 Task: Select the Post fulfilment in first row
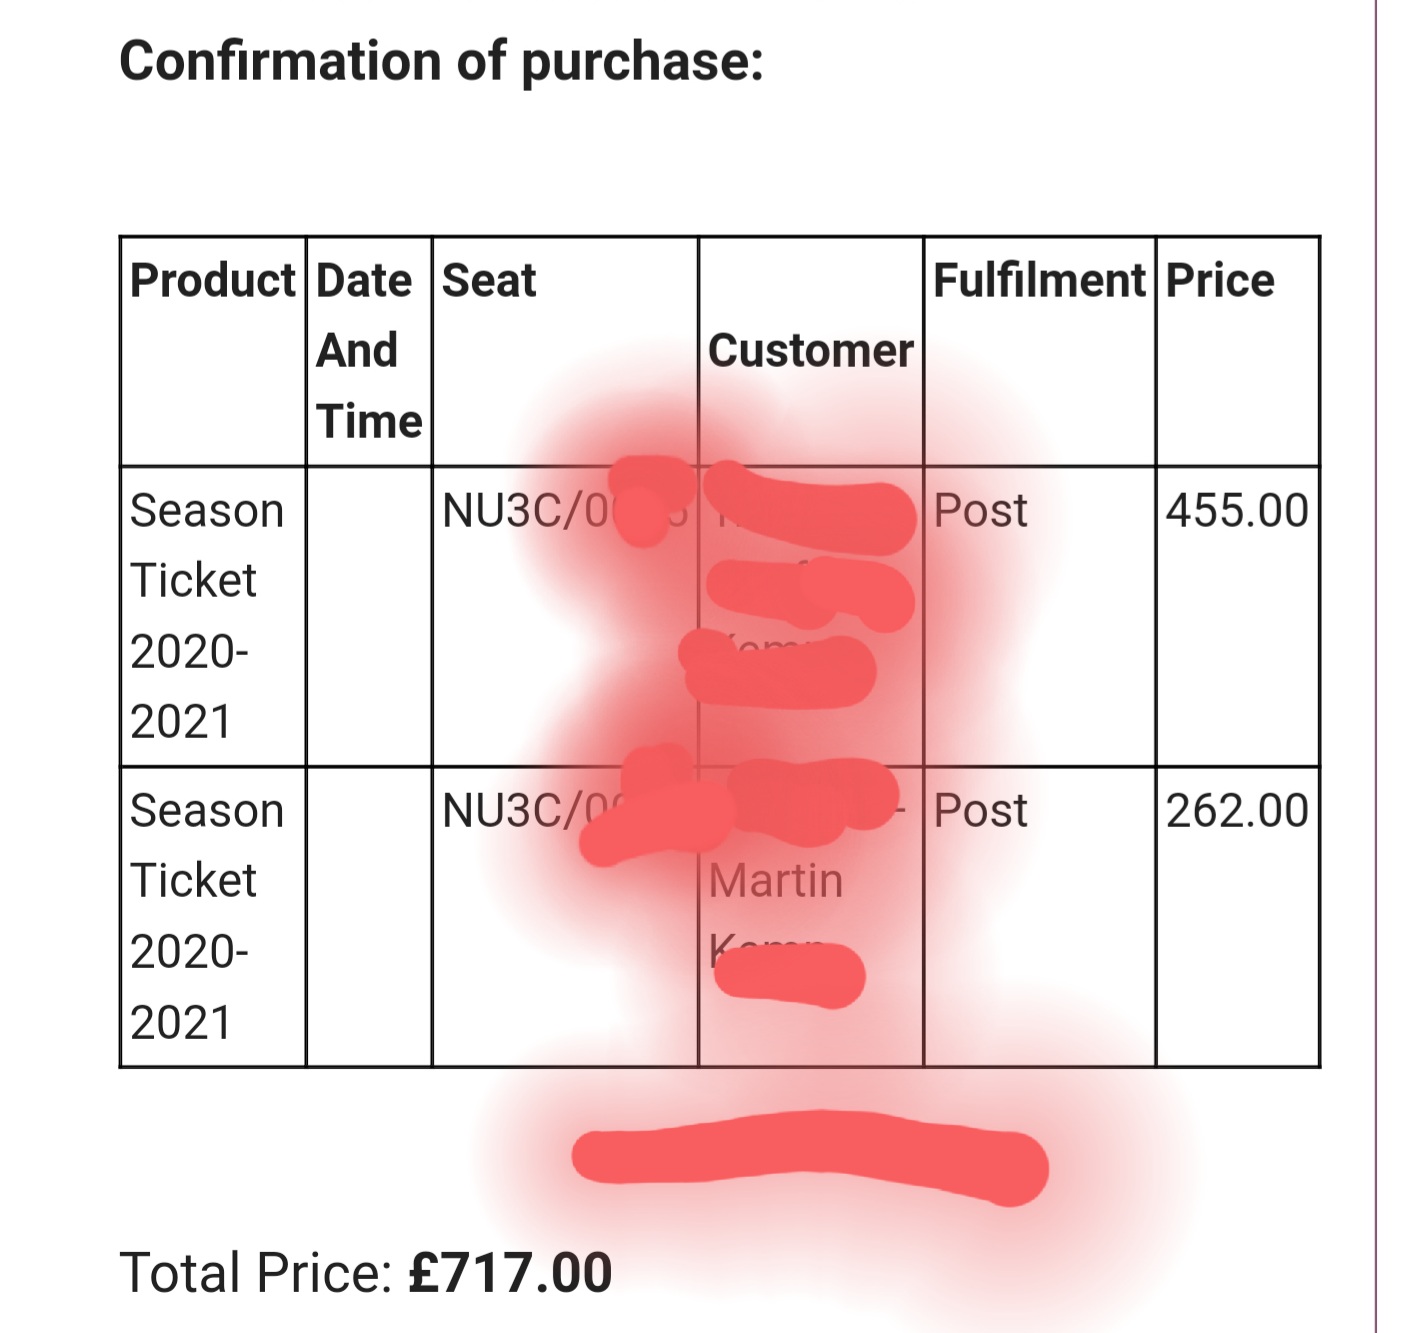[x=980, y=511]
